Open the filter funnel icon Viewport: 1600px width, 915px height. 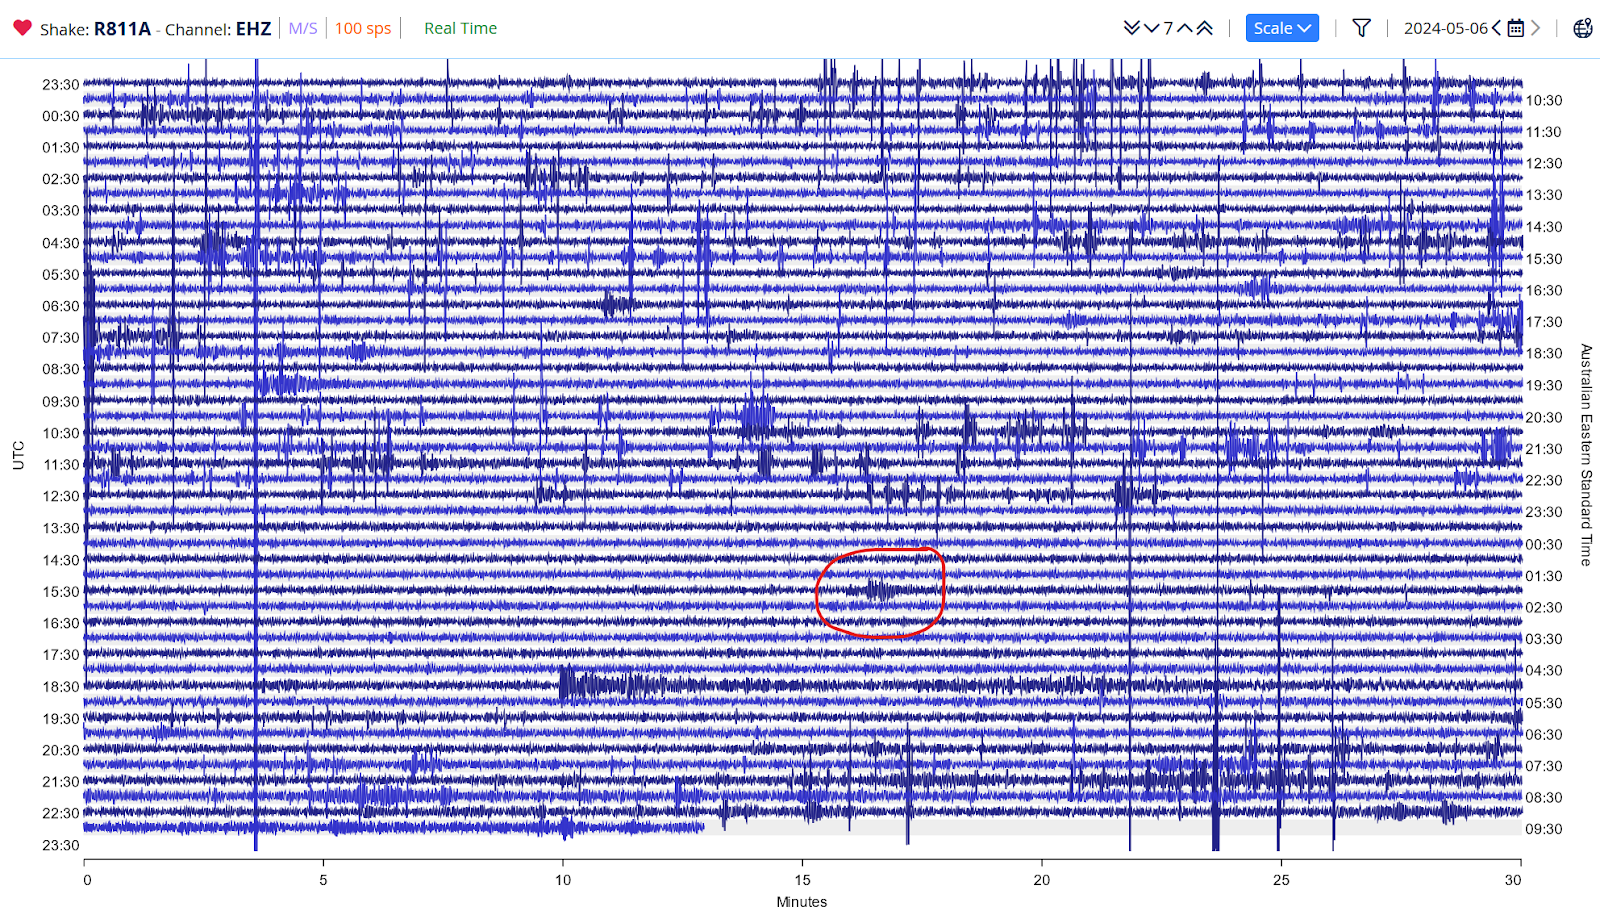(1361, 28)
